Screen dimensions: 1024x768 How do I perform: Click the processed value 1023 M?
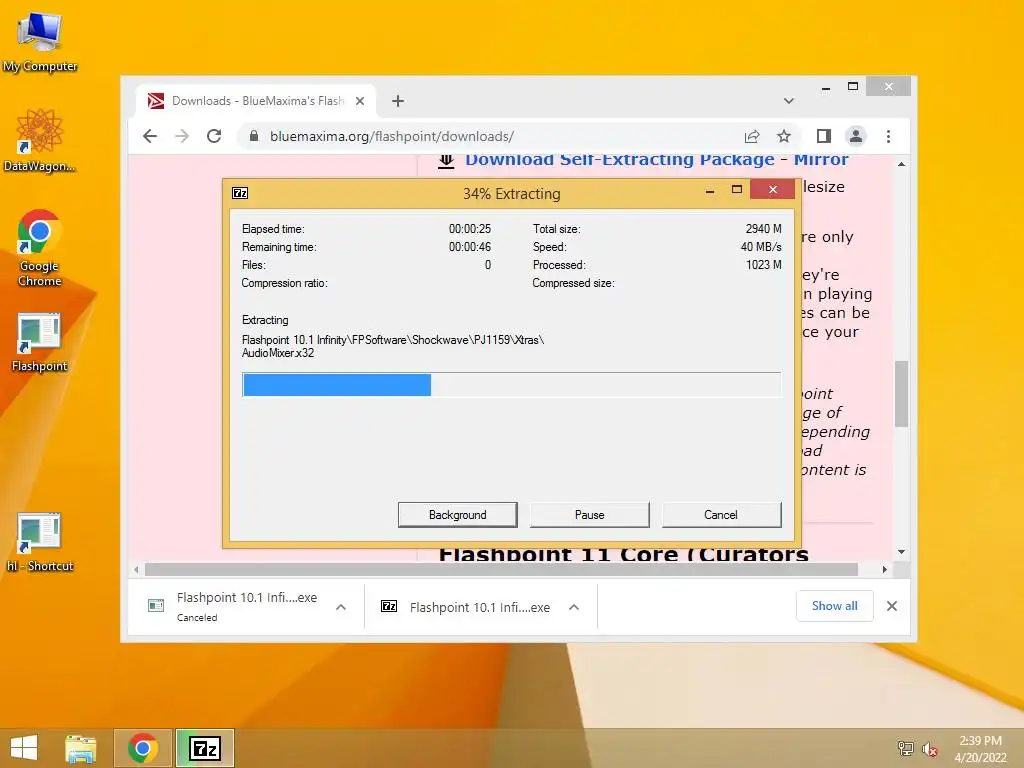[x=763, y=264]
